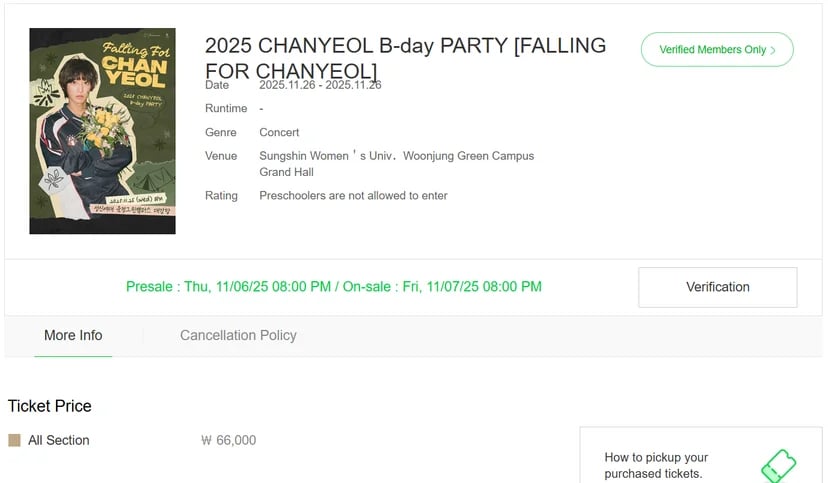Click the Concert genre value

[279, 132]
